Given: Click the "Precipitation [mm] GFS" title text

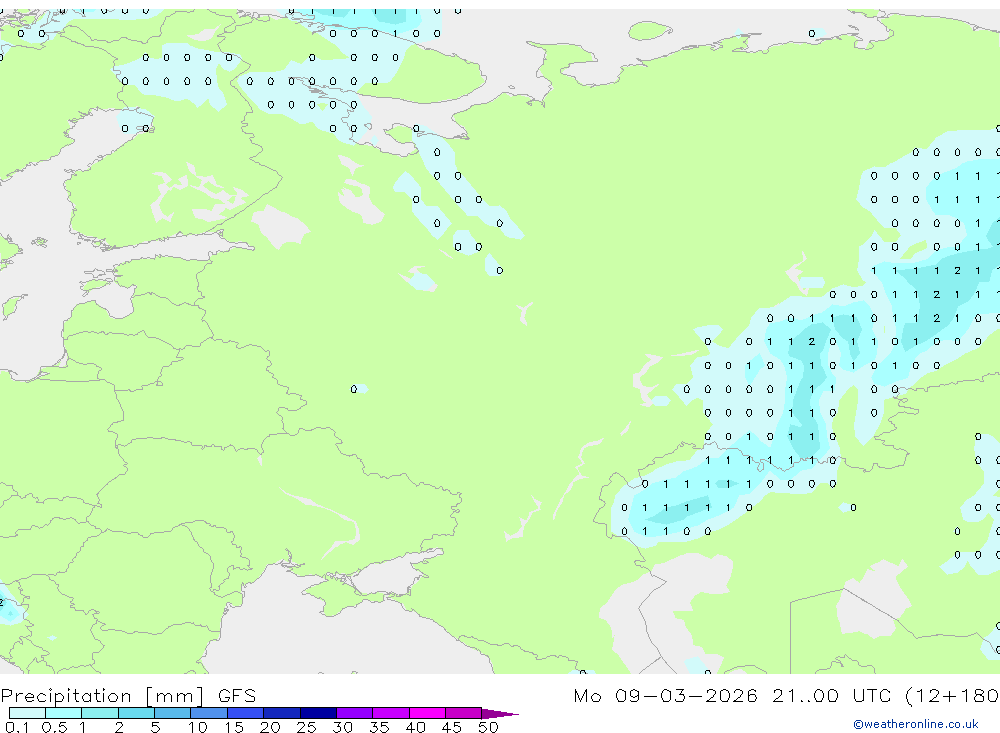Looking at the screenshot, I should point(128,695).
